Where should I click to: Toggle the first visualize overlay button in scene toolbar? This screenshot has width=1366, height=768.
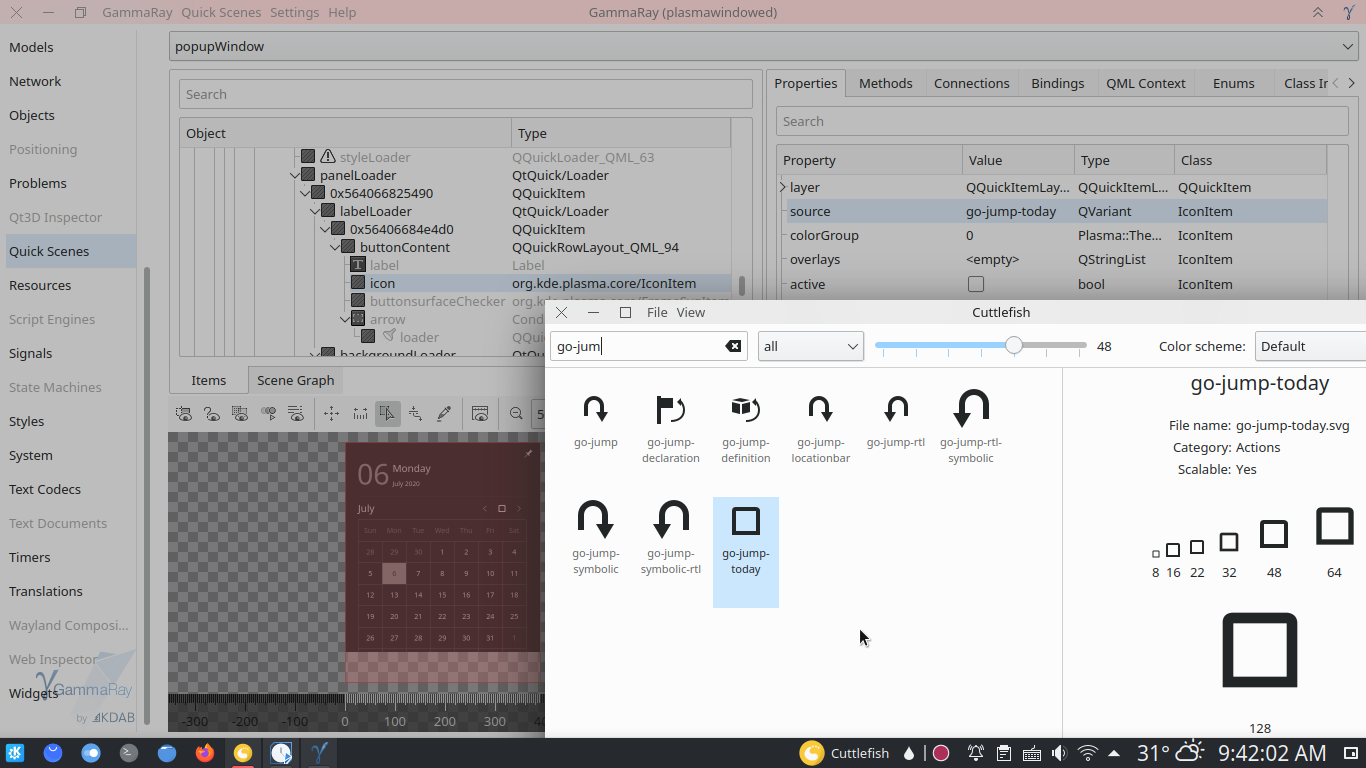pos(184,413)
